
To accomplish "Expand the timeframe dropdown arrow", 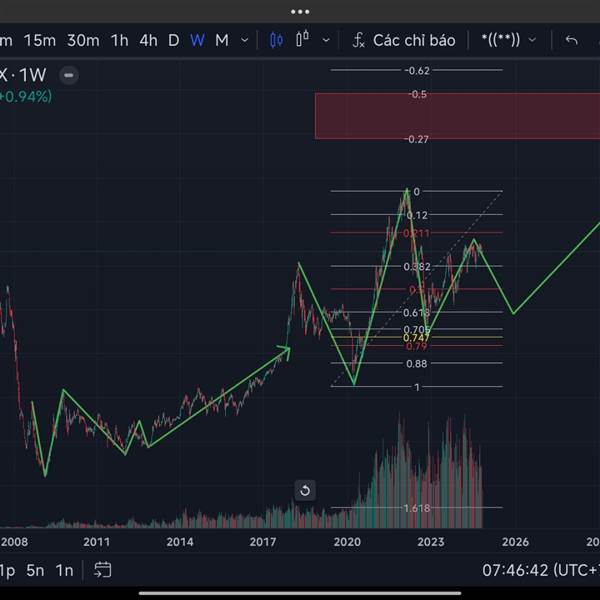I will click(x=245, y=40).
